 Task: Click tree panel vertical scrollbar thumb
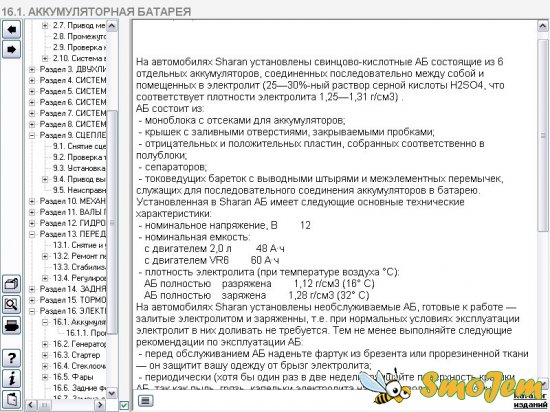click(112, 222)
